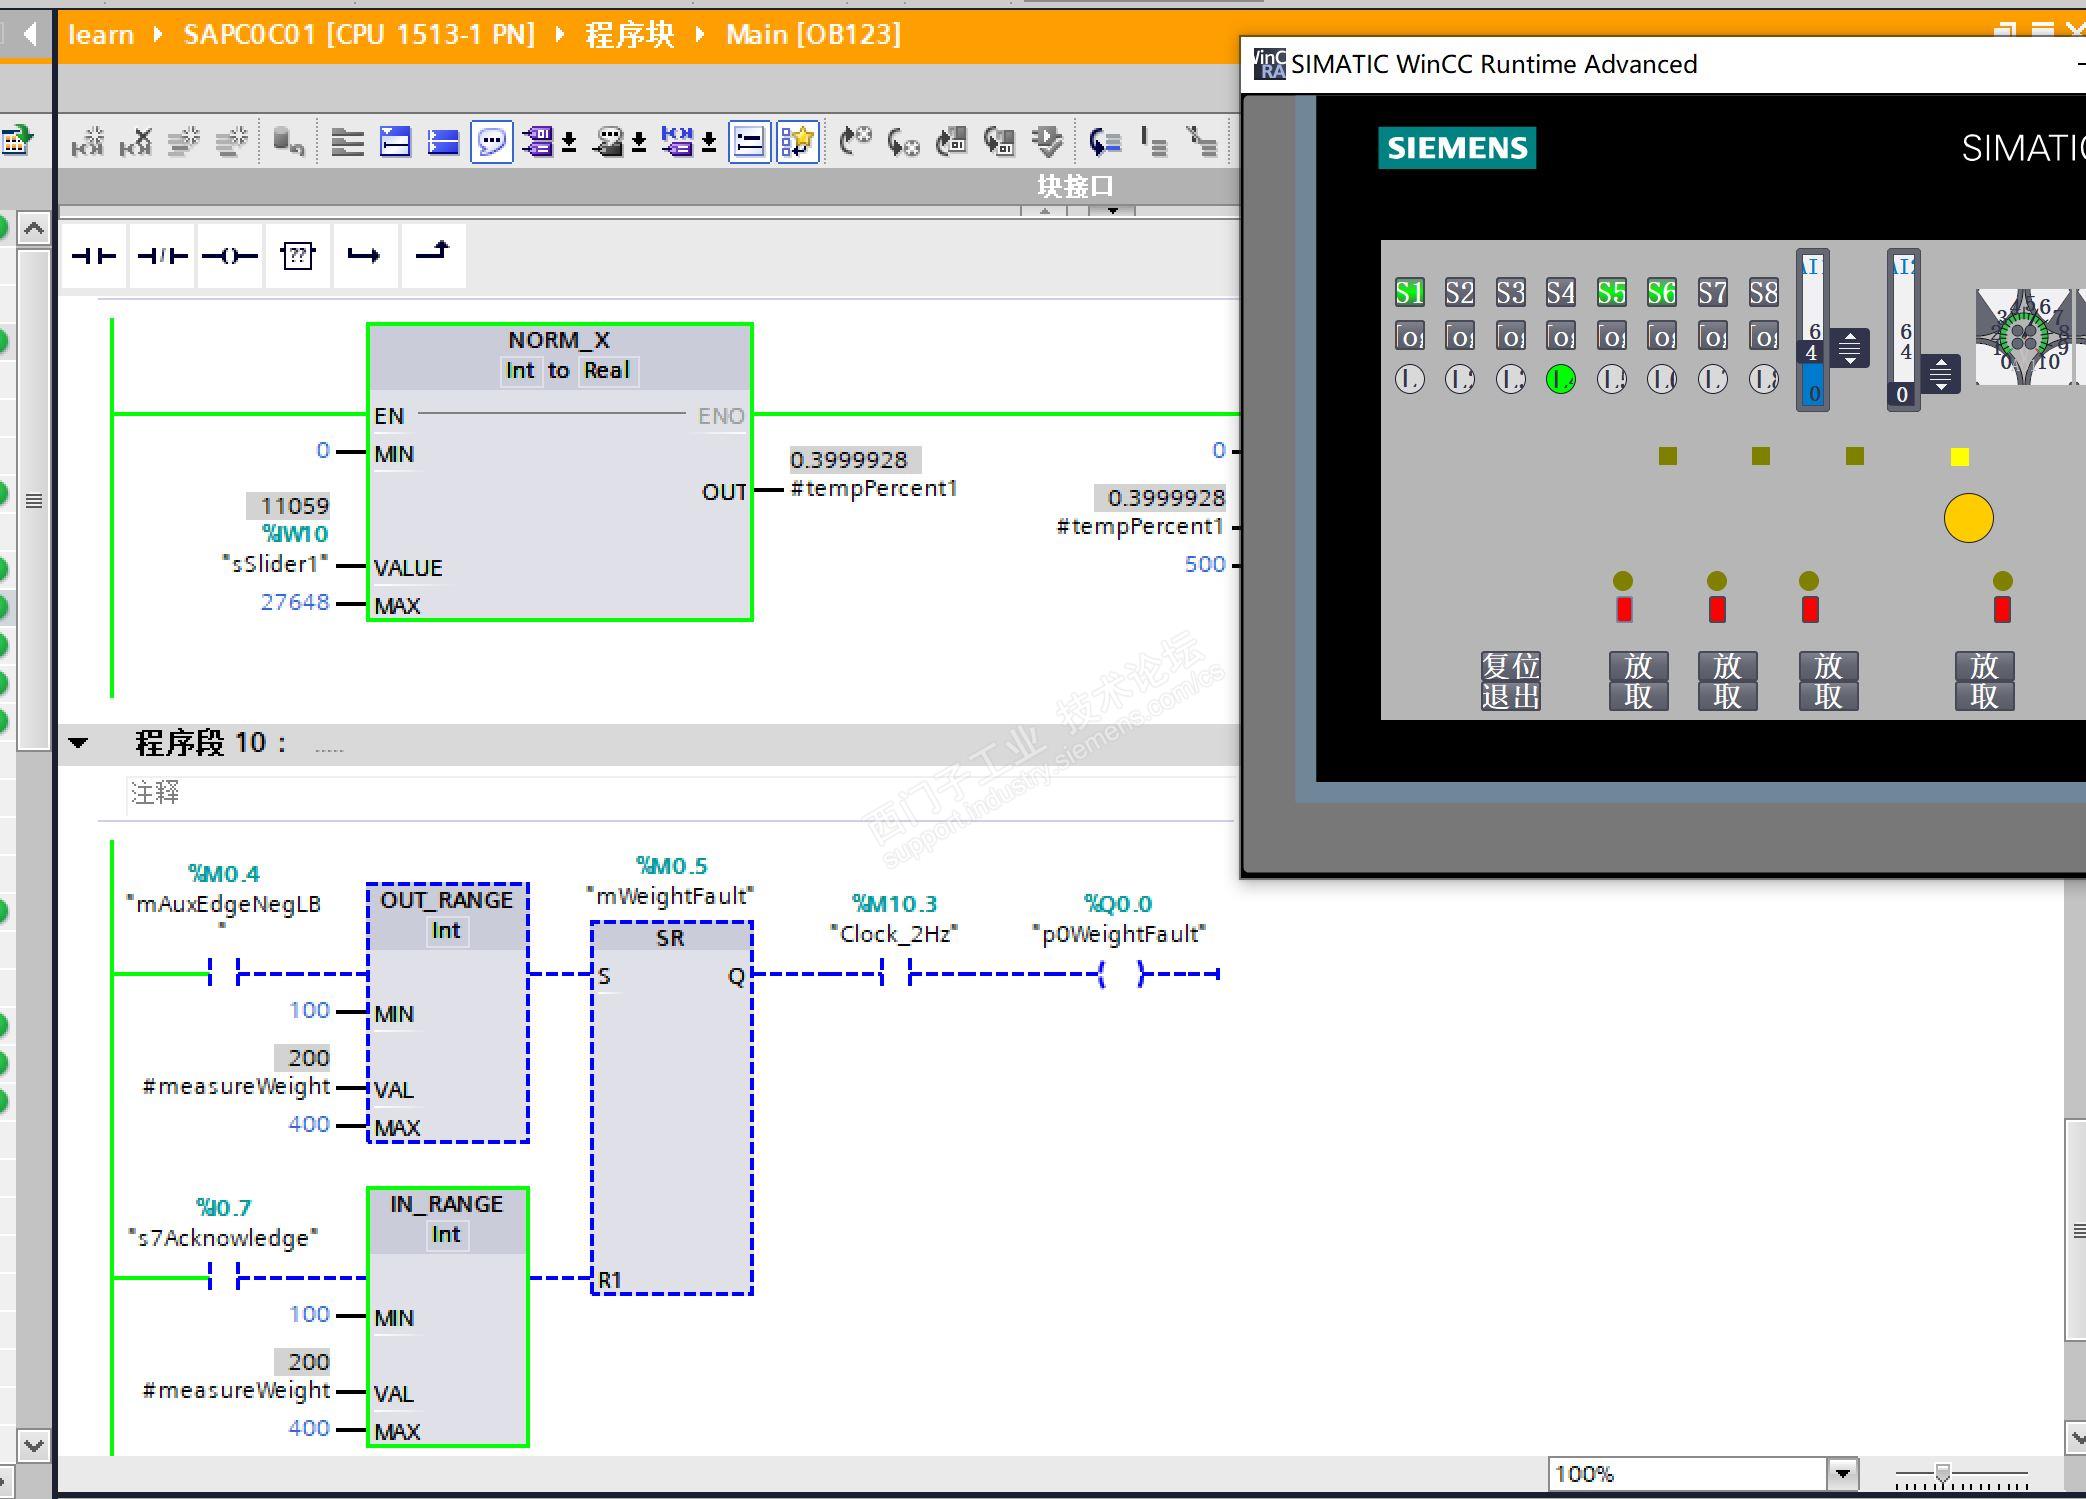Toggle the S7 switch on HMI
Screen dimensions: 2086x1499
pos(1712,292)
